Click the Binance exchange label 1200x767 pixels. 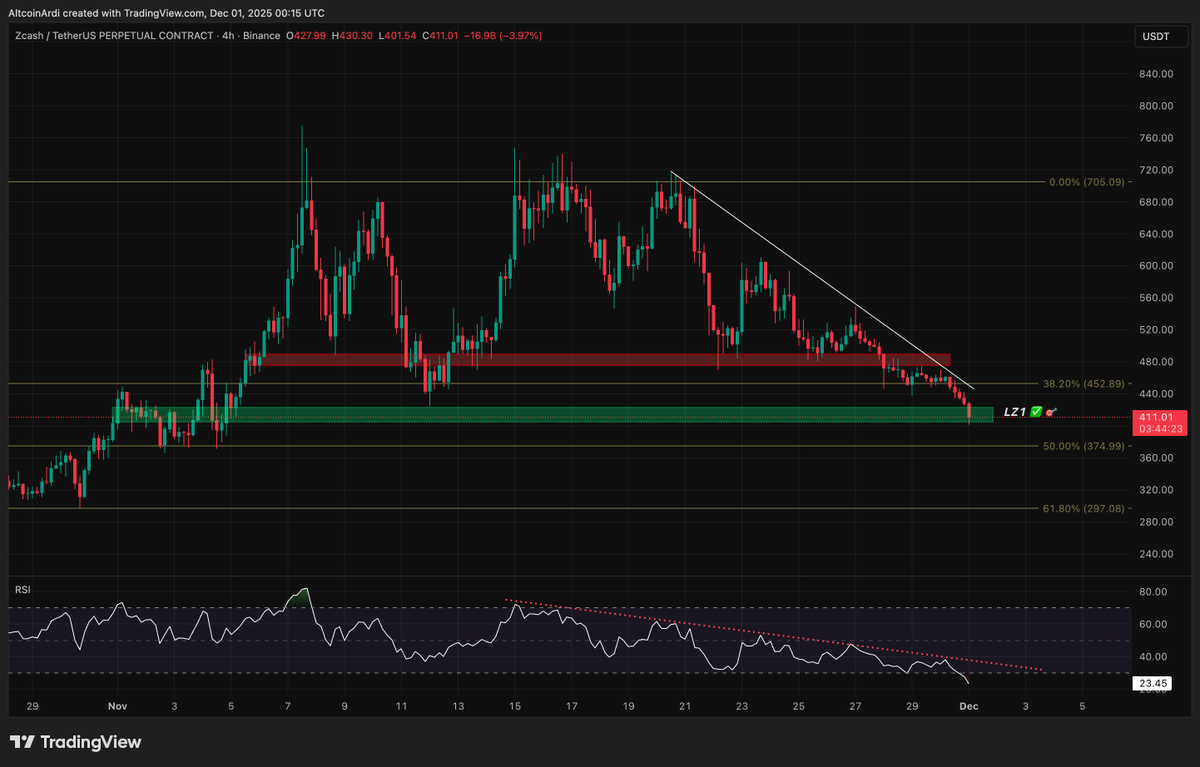(260, 35)
